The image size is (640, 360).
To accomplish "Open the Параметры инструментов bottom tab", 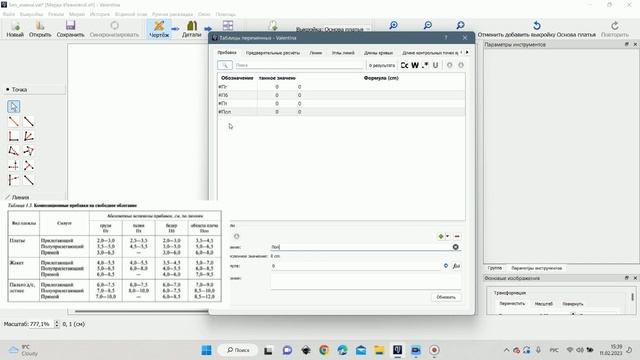I will coord(536,268).
